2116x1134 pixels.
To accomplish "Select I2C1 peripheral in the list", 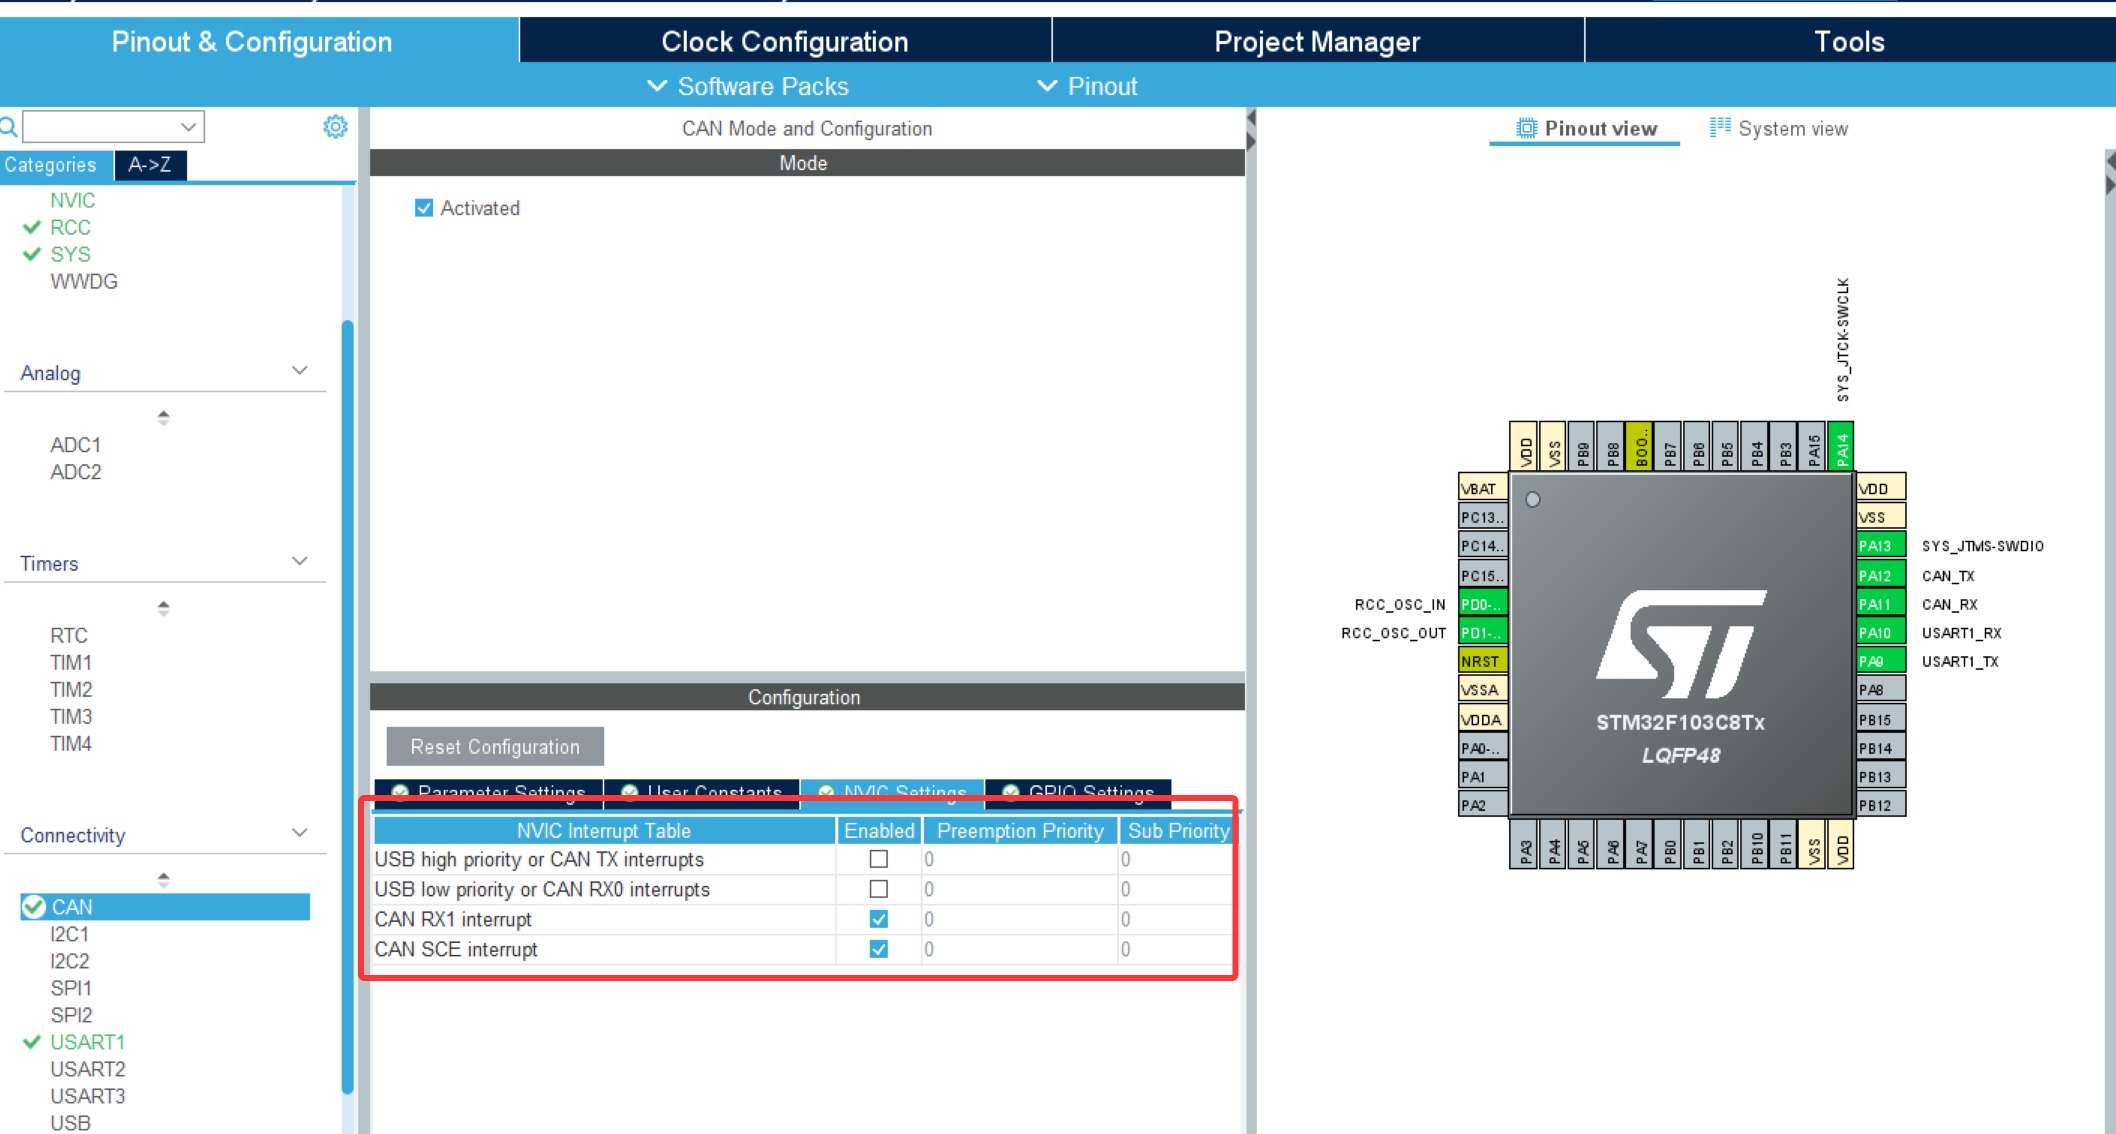I will (x=70, y=934).
